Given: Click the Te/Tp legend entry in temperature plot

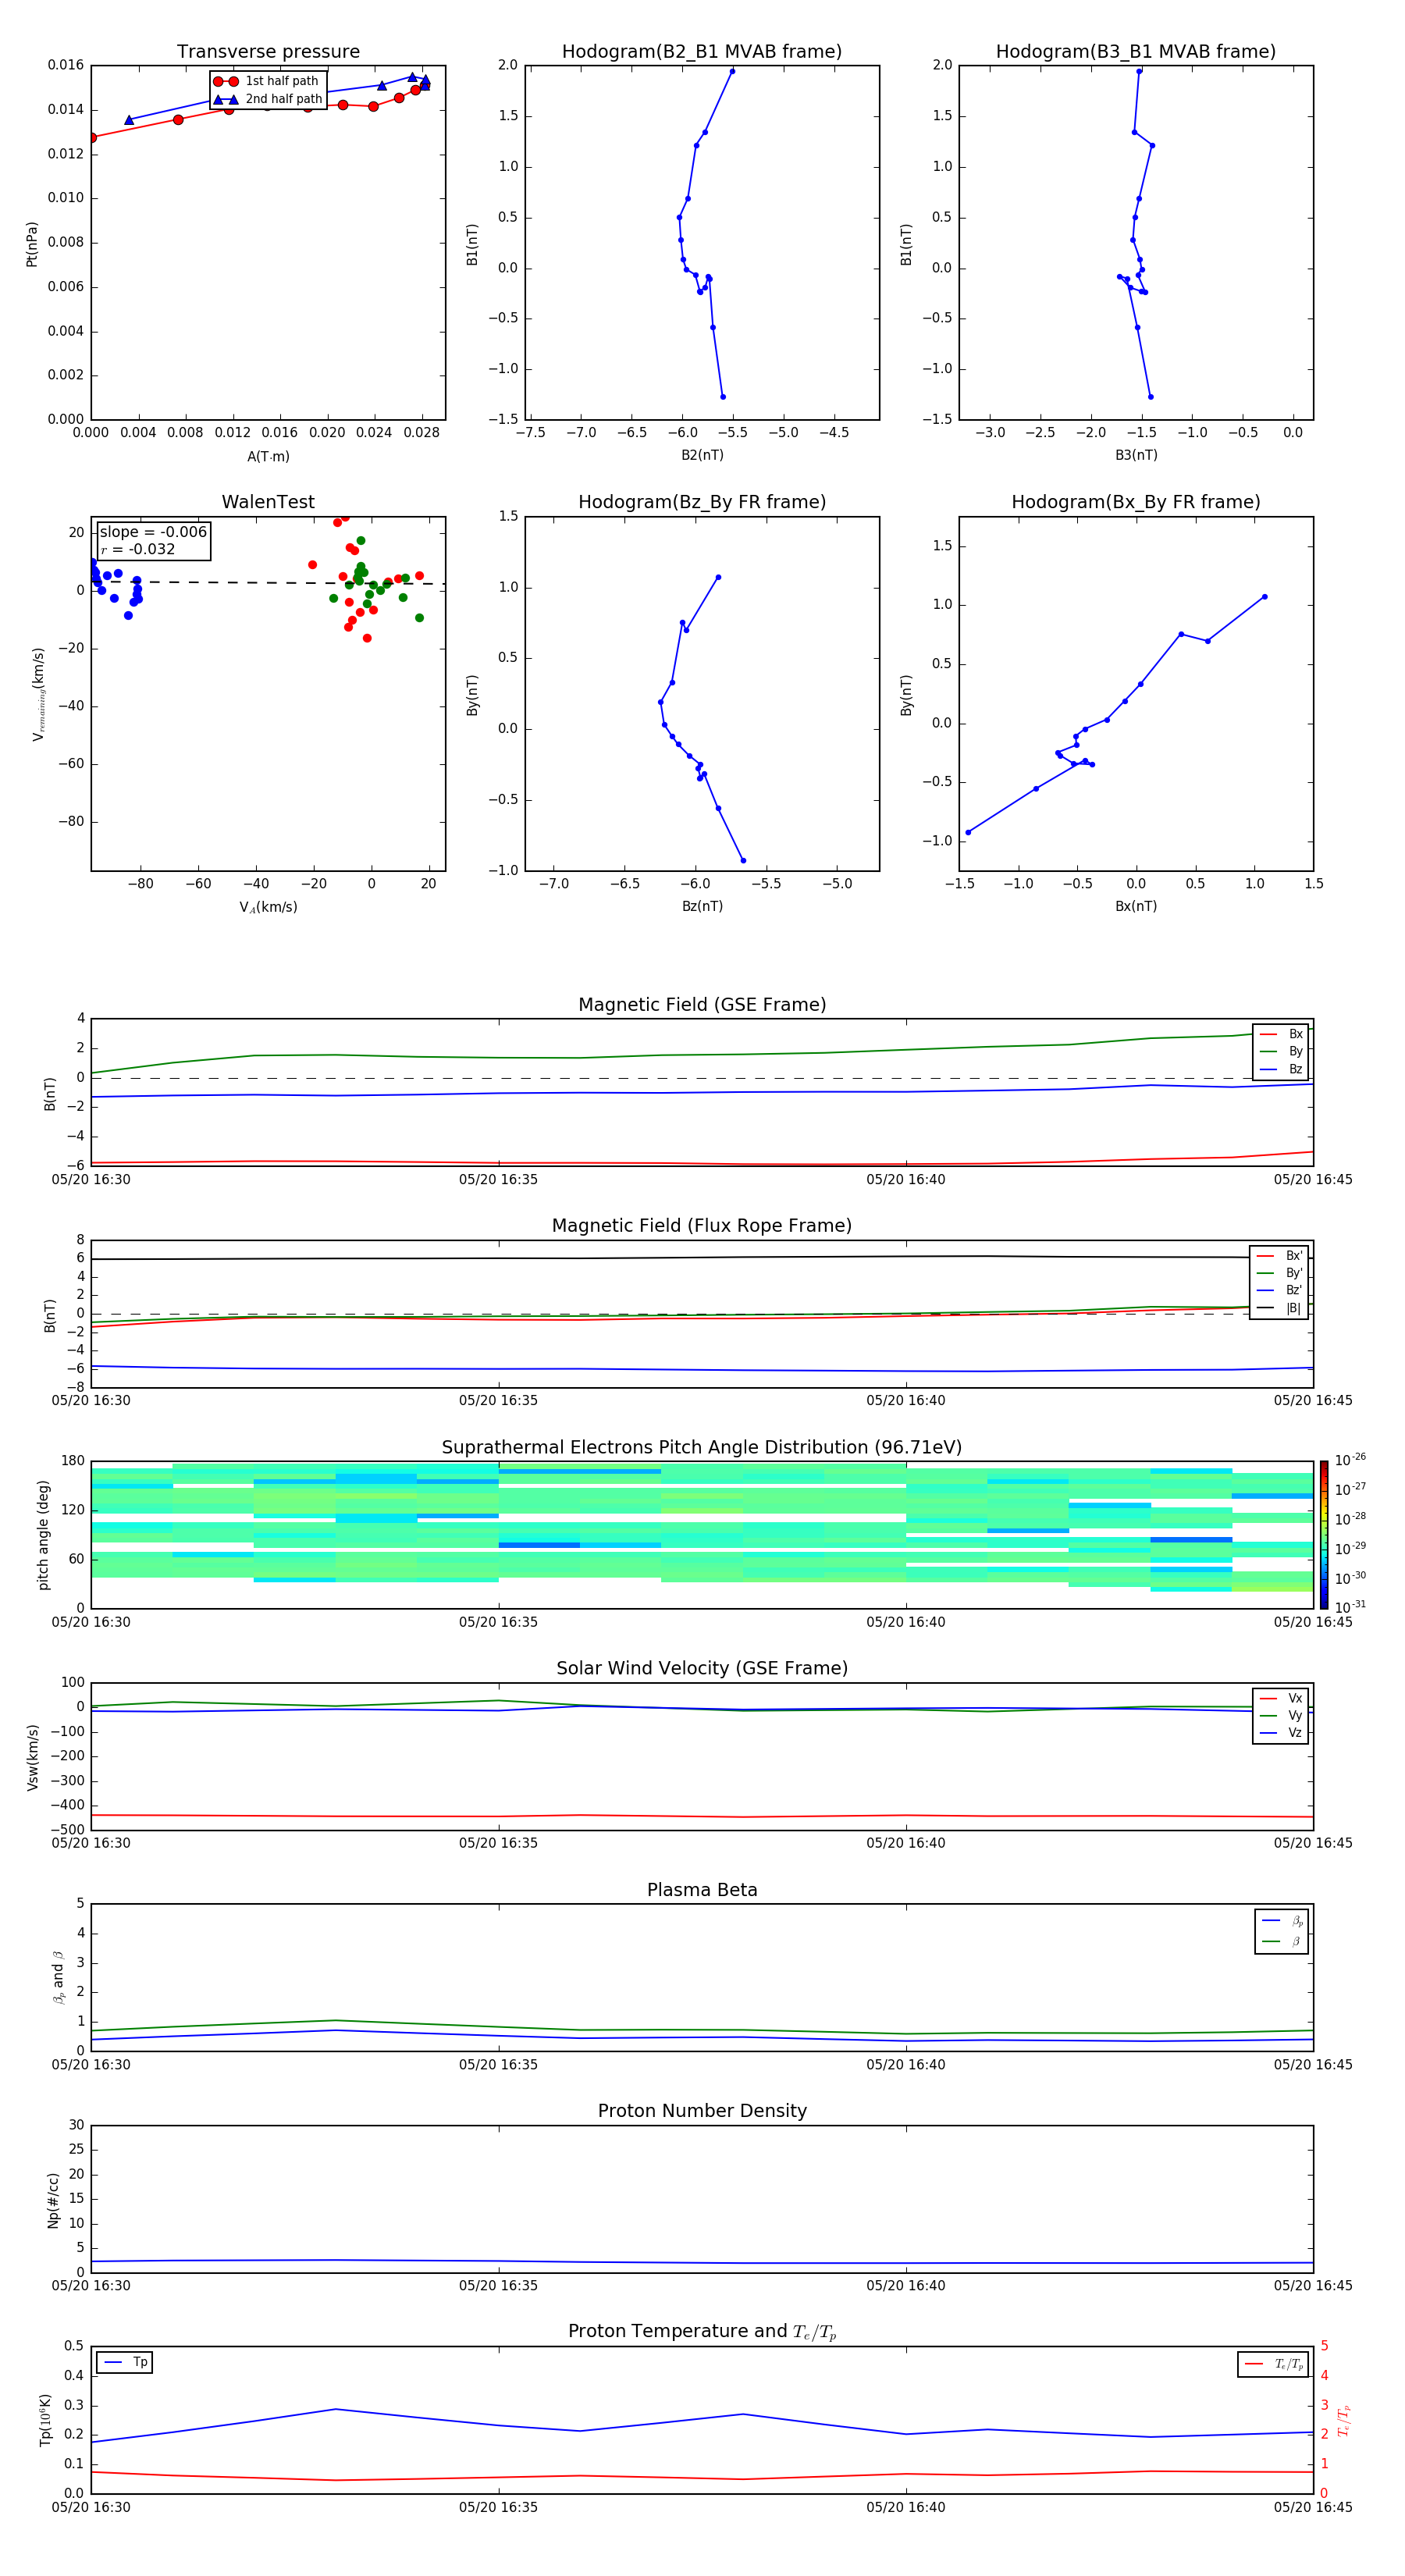Looking at the screenshot, I should pos(1274,2364).
